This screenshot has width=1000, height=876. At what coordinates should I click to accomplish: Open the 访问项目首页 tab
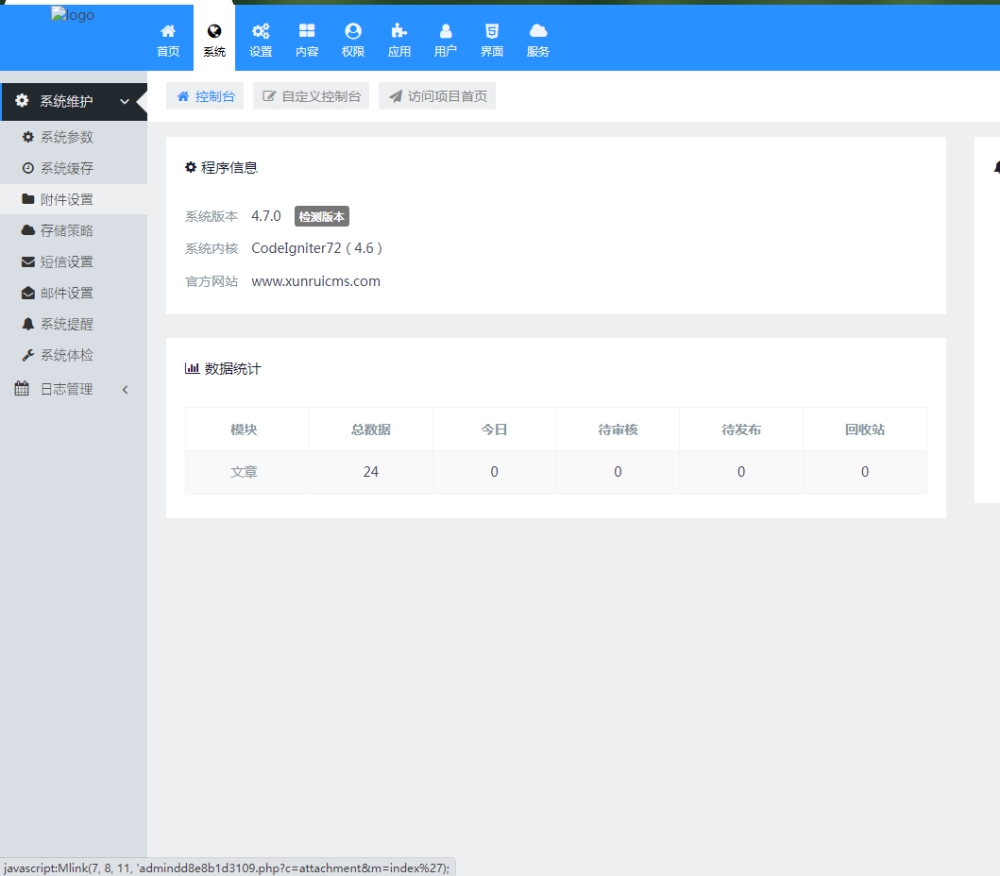[438, 96]
